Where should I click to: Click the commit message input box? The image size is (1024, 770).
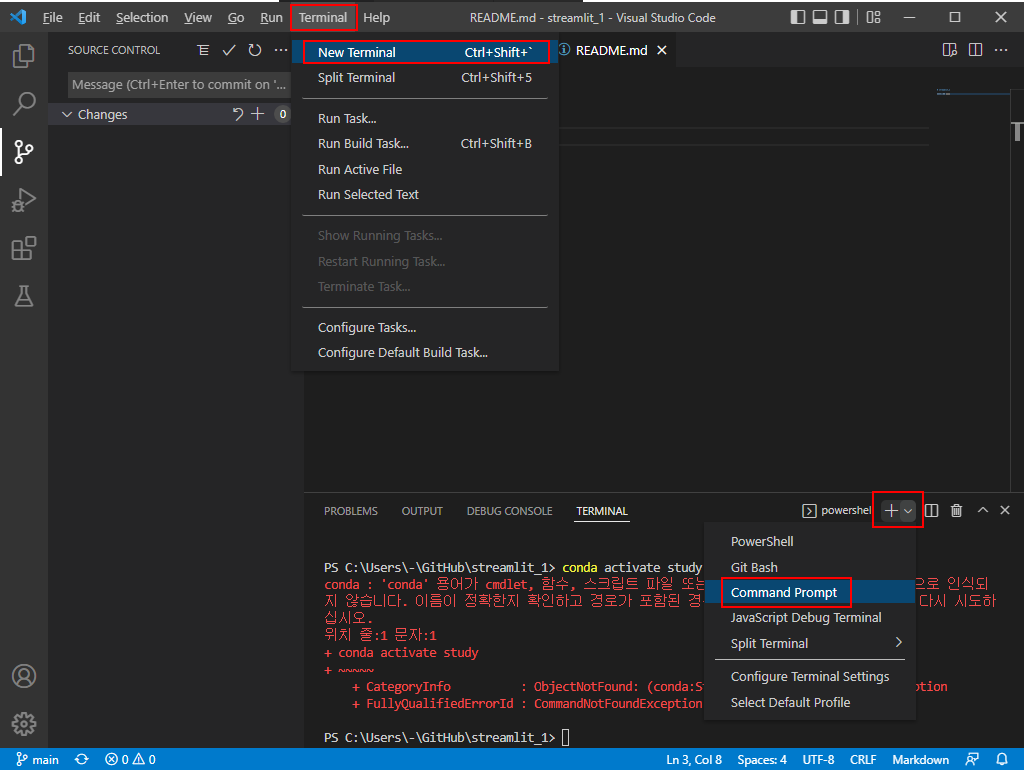coord(179,85)
